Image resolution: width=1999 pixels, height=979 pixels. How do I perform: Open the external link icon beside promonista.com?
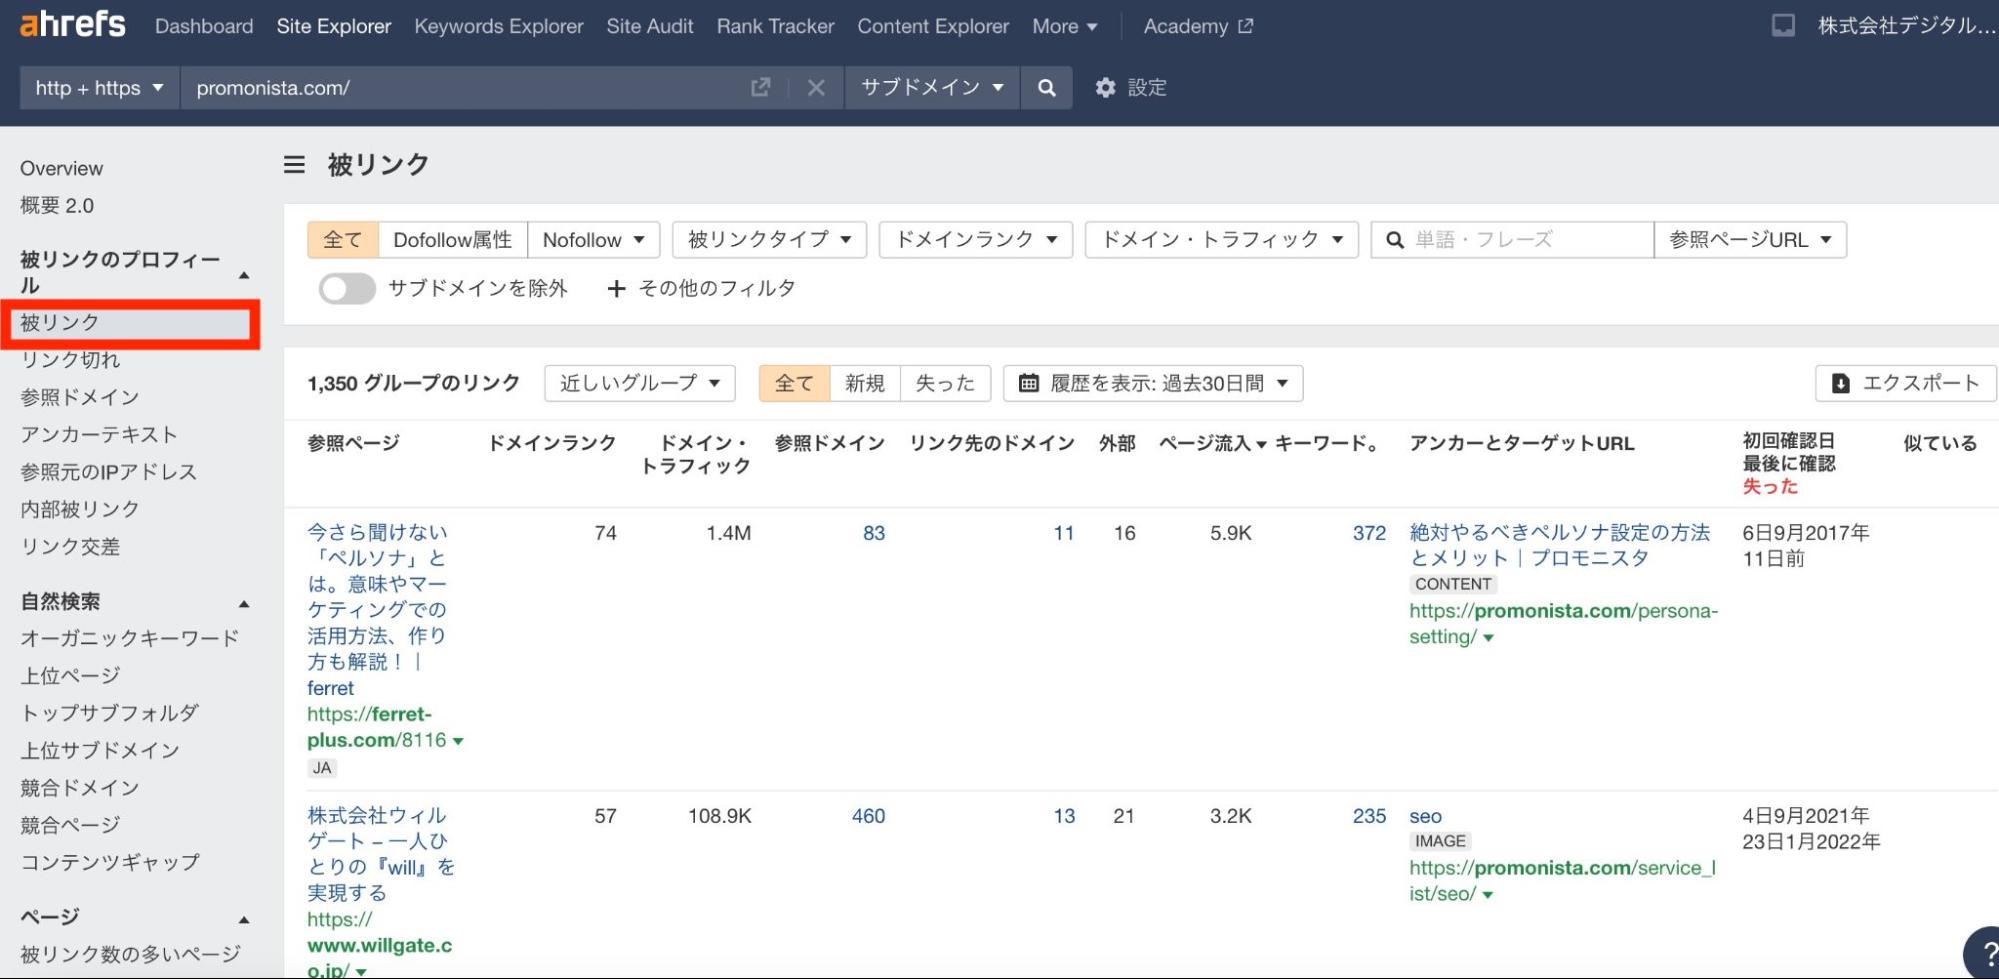pos(760,88)
